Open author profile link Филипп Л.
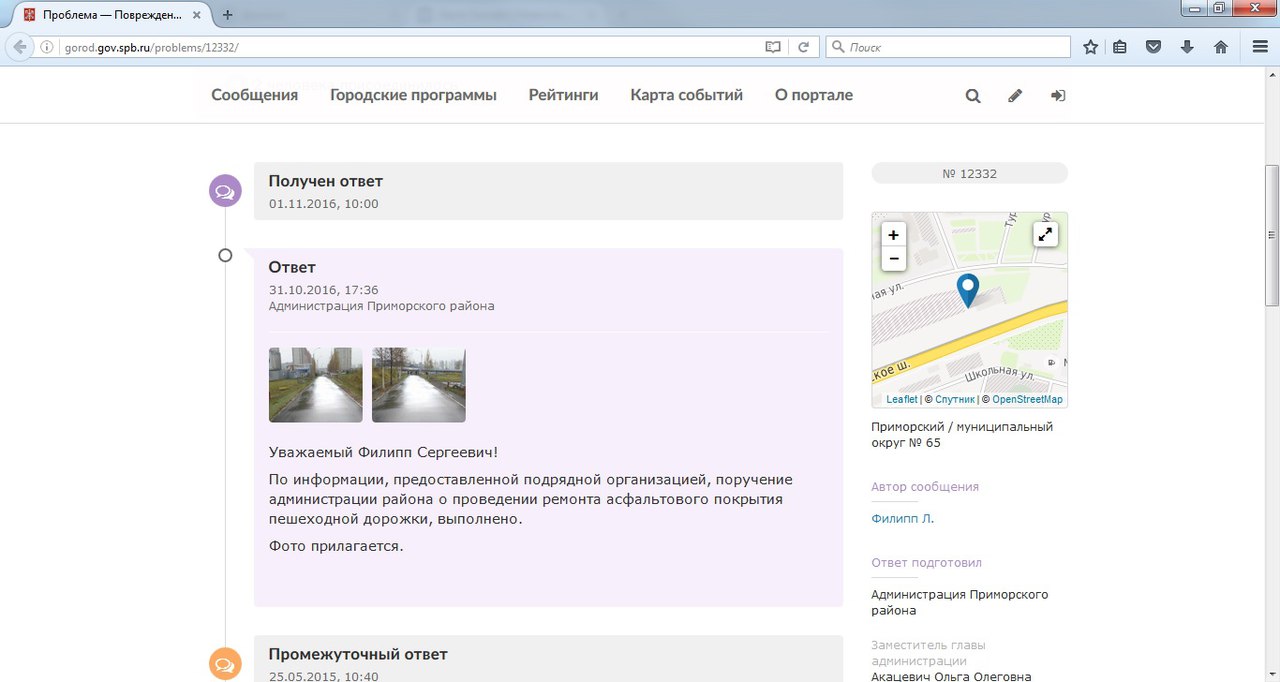Image resolution: width=1280 pixels, height=682 pixels. [902, 519]
